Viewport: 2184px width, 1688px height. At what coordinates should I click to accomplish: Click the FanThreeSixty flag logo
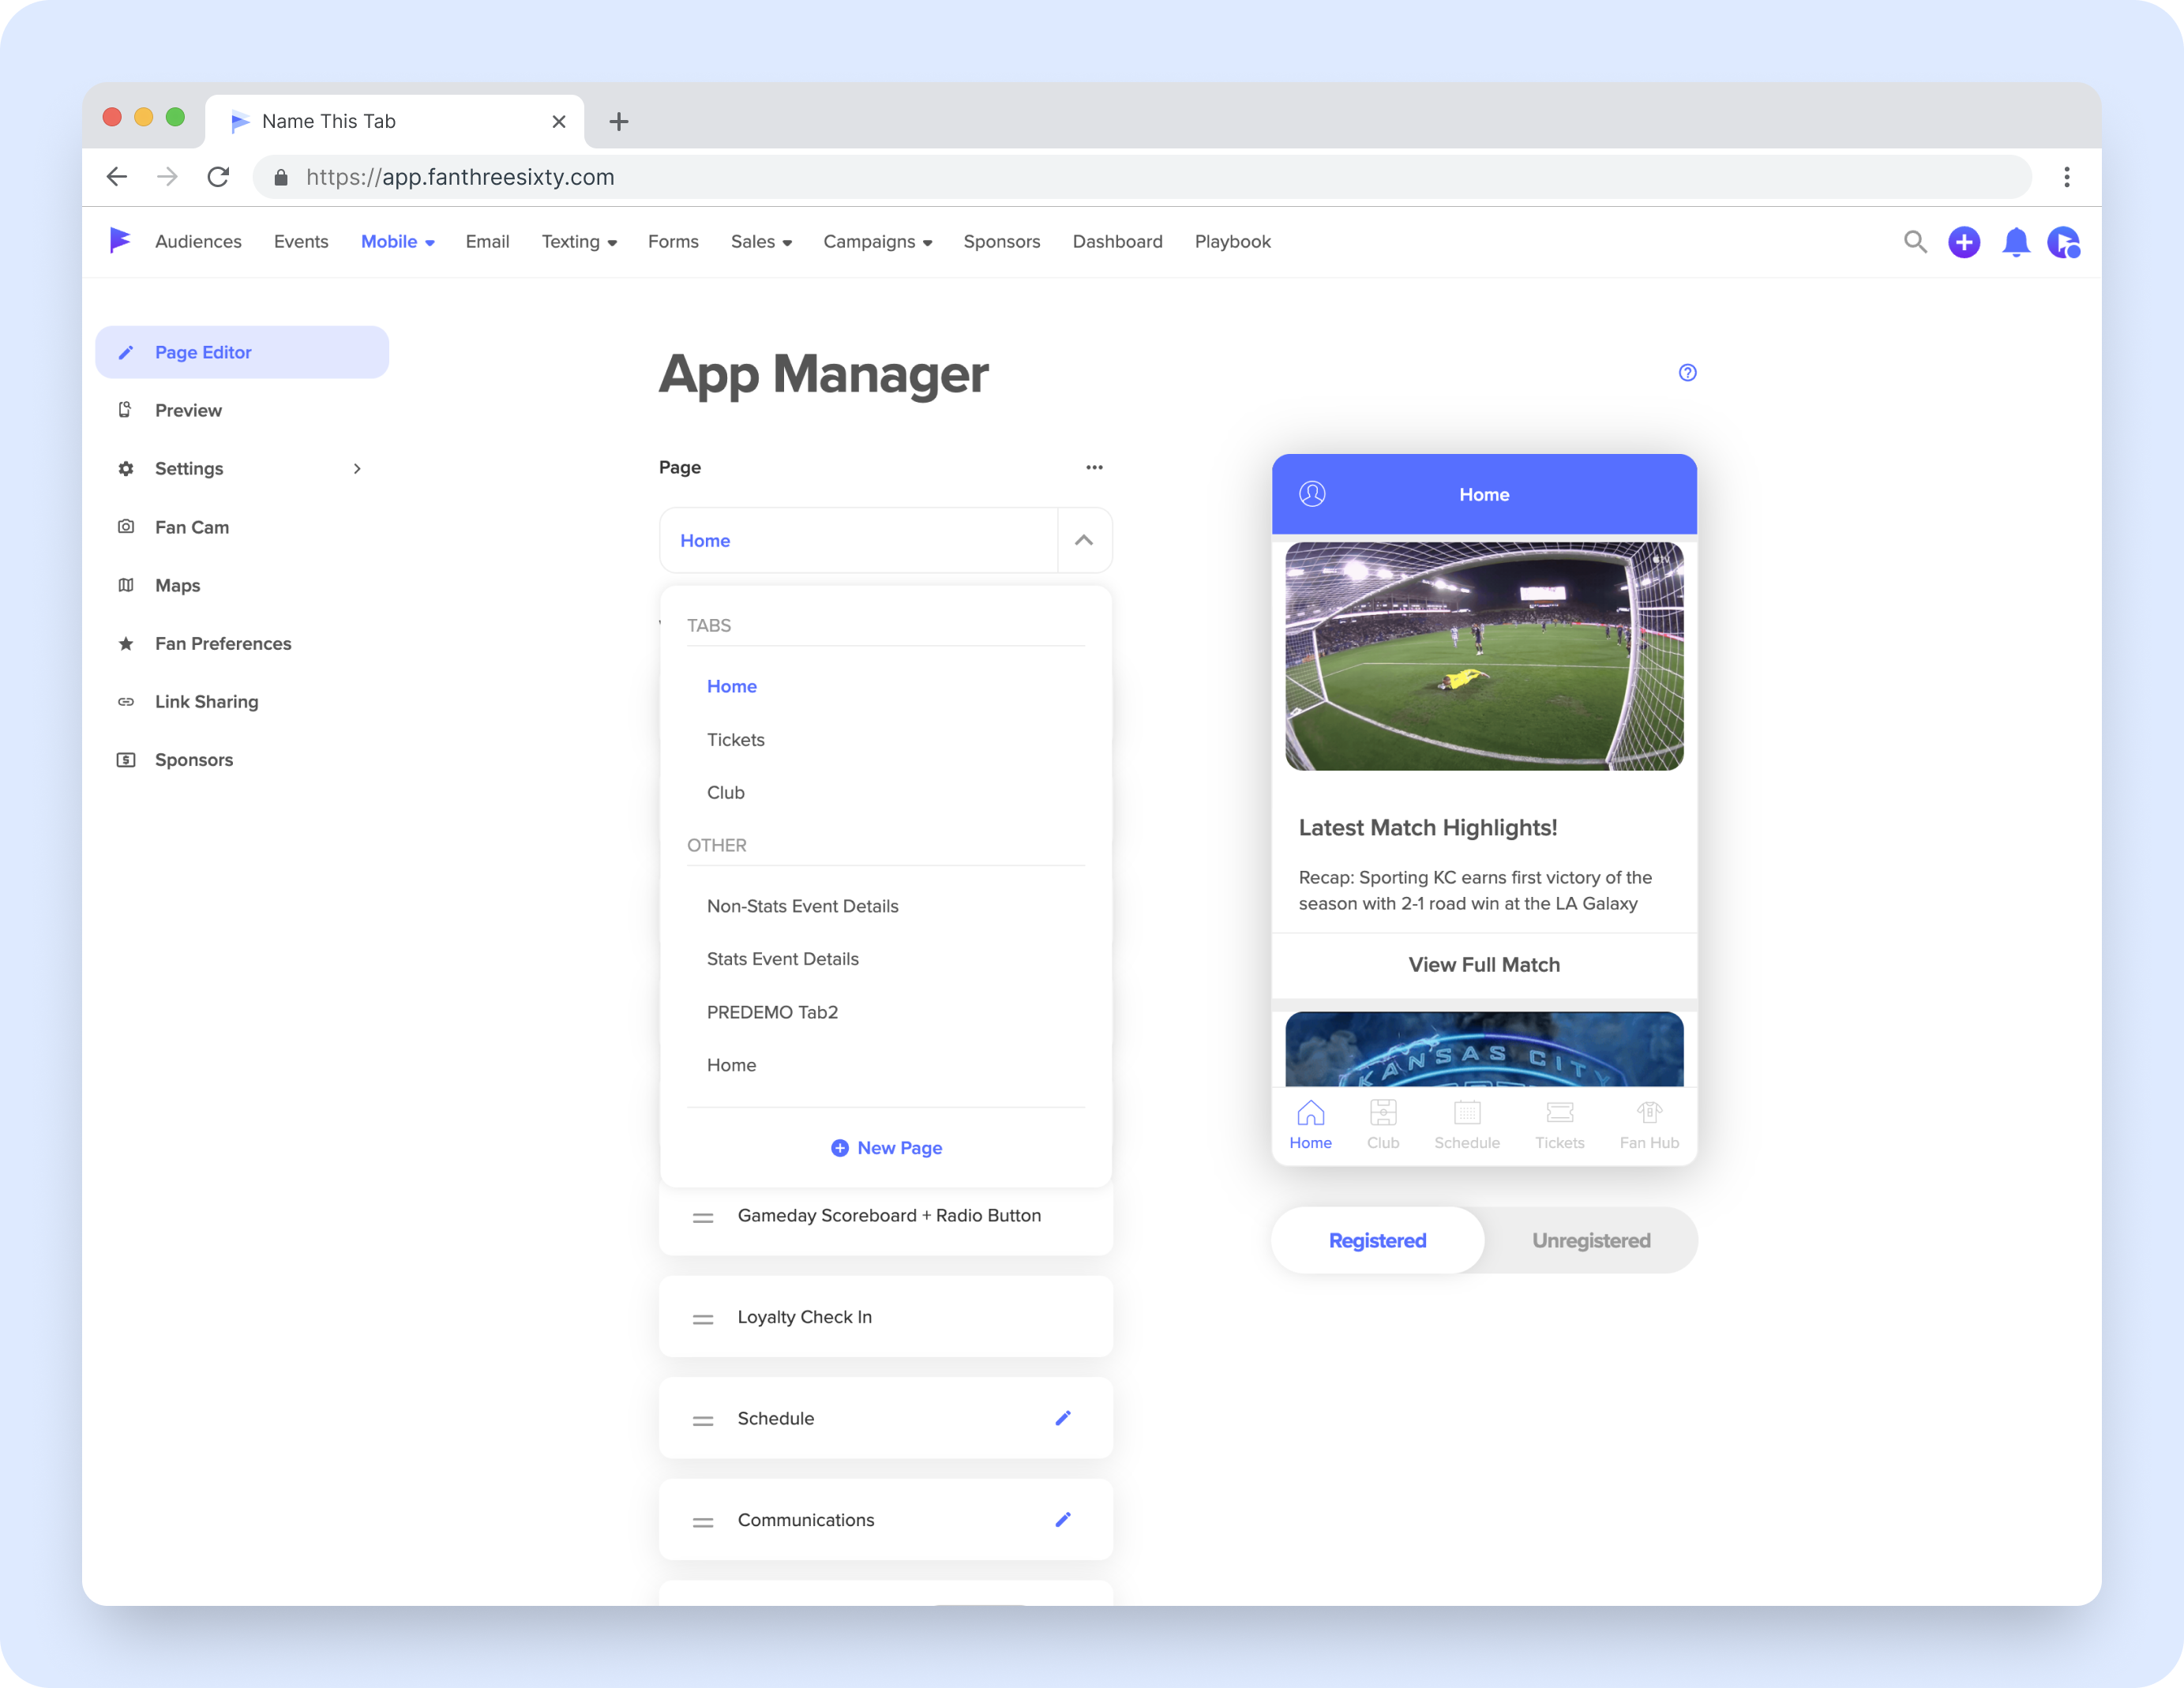pos(120,241)
